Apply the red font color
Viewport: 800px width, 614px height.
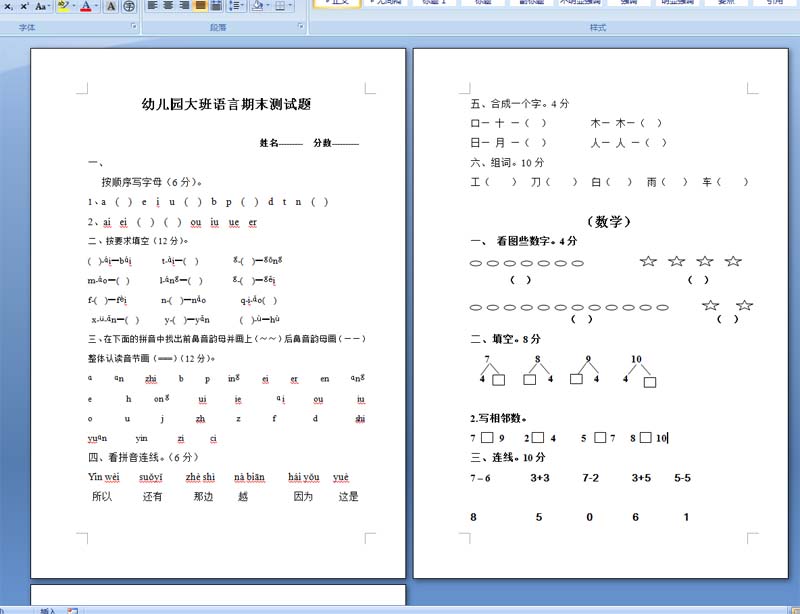(86, 6)
